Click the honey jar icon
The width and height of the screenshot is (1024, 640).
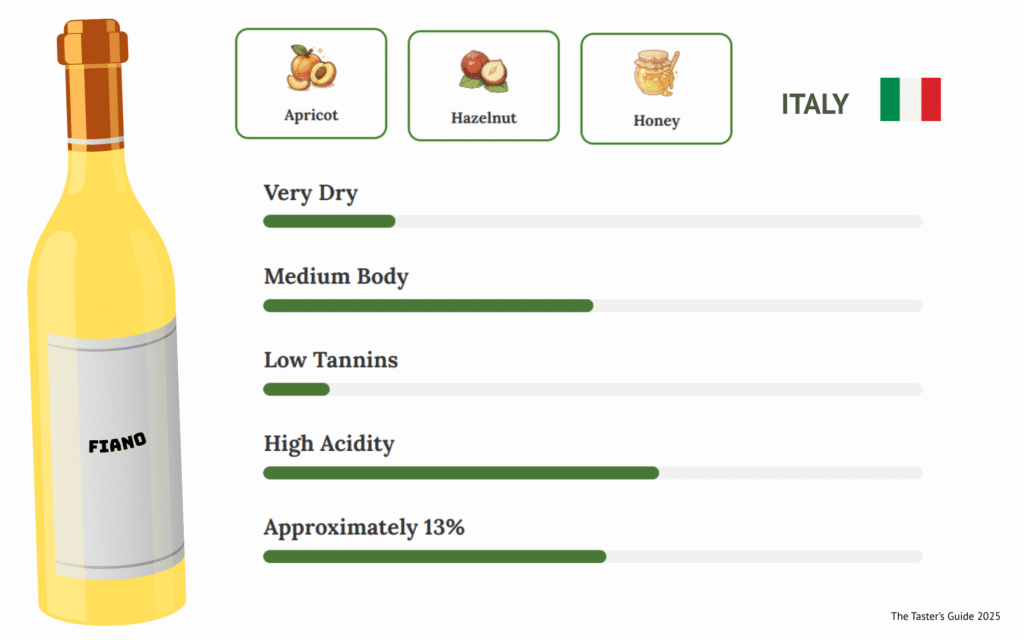656,73
